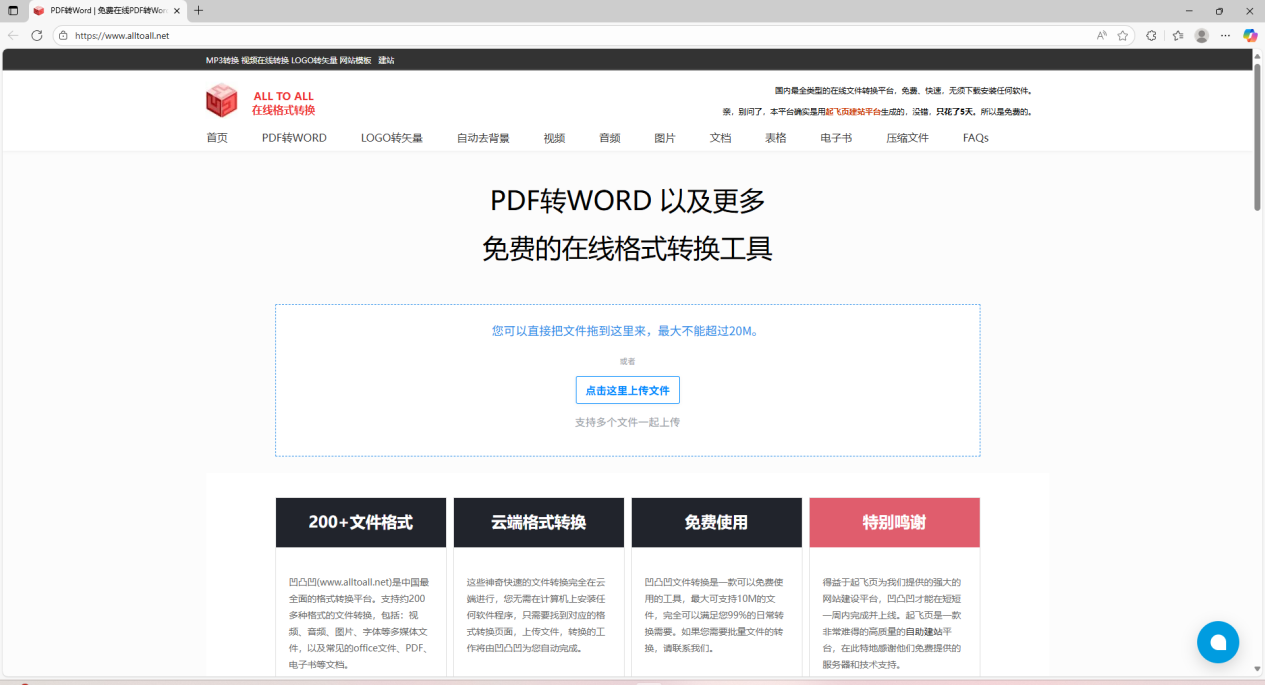
Task: Open a new browser tab
Action: (198, 10)
